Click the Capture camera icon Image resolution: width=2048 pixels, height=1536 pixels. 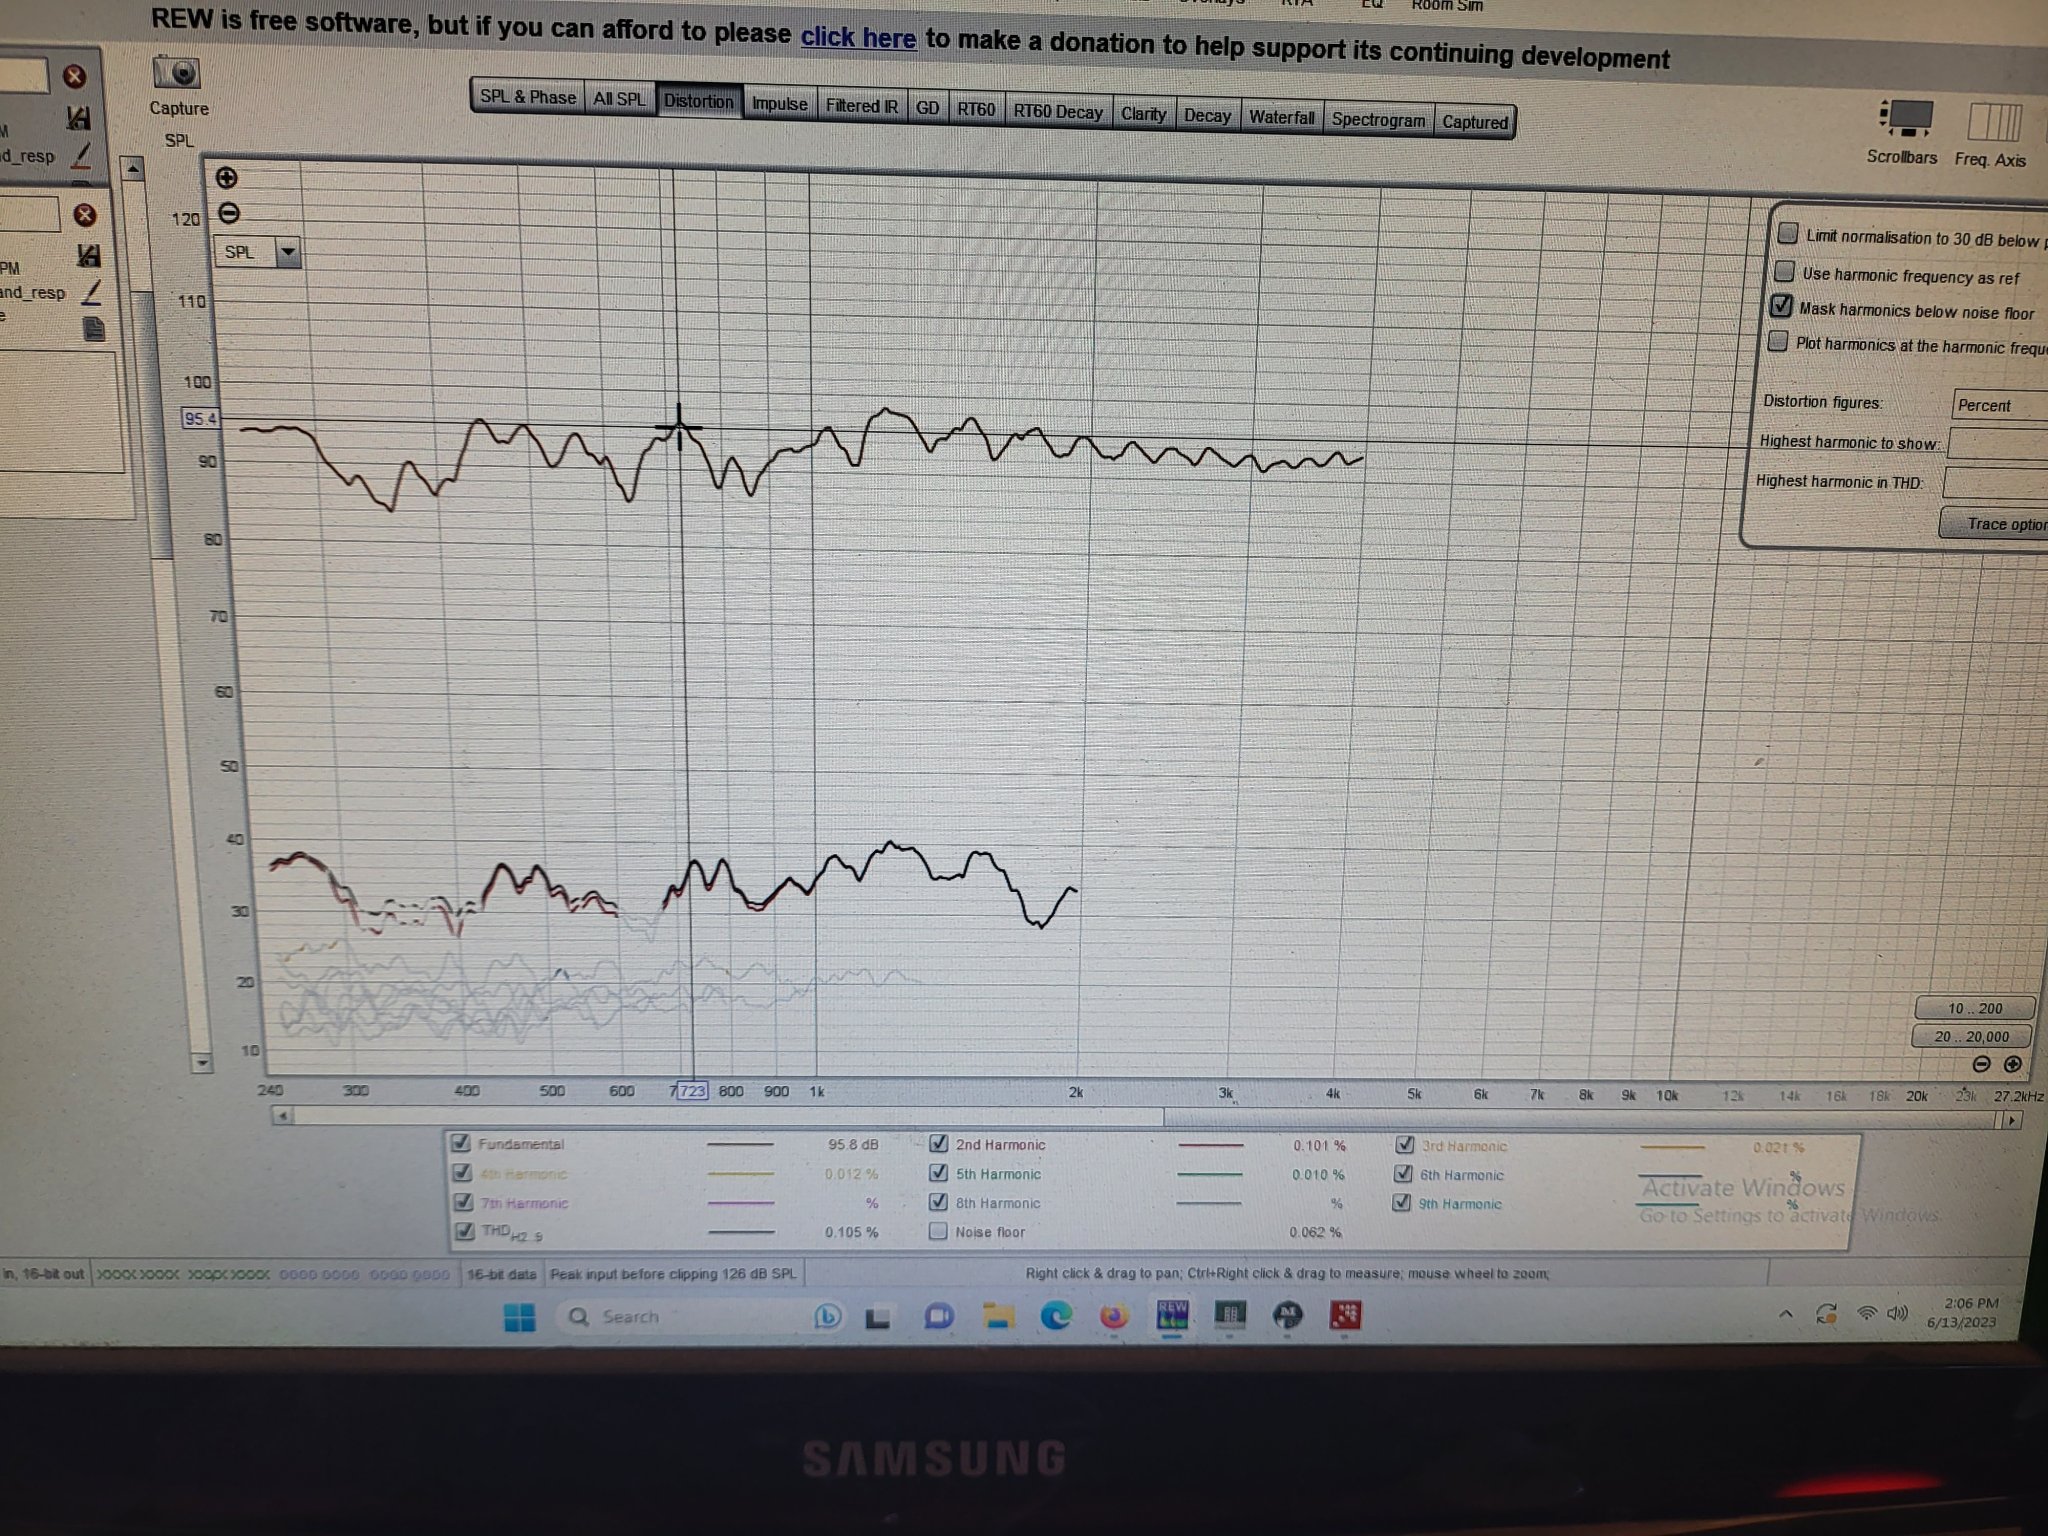177,73
